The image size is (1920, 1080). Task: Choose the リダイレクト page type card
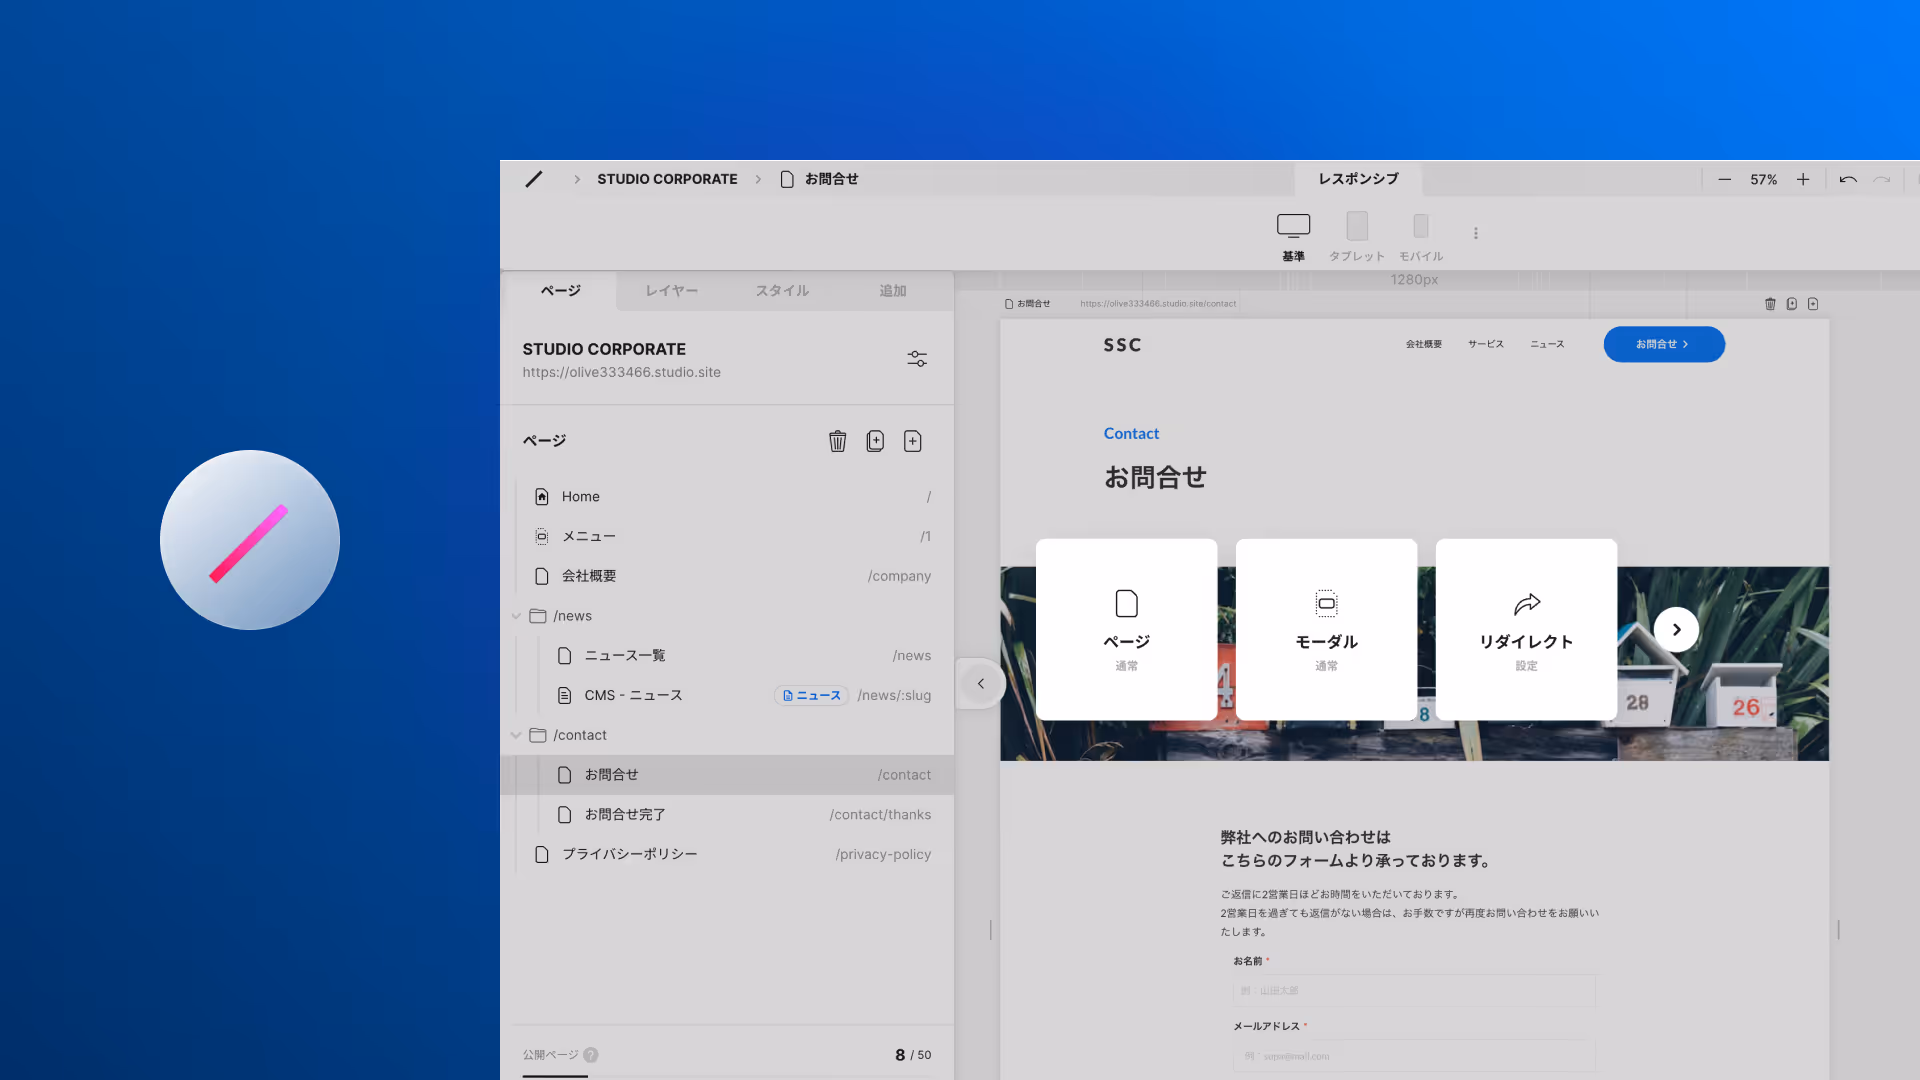coord(1525,630)
